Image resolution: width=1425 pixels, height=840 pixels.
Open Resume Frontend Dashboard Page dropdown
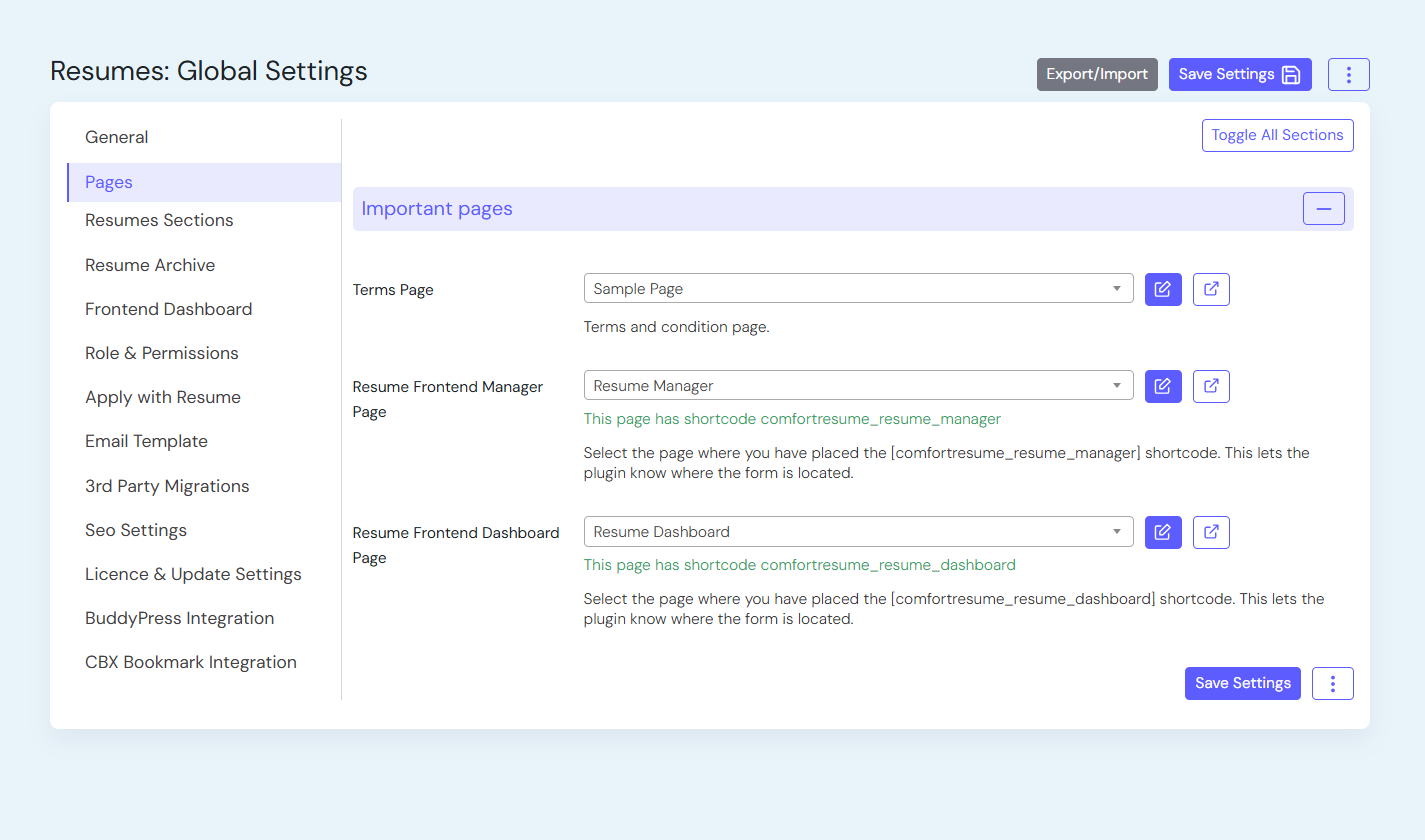[858, 532]
